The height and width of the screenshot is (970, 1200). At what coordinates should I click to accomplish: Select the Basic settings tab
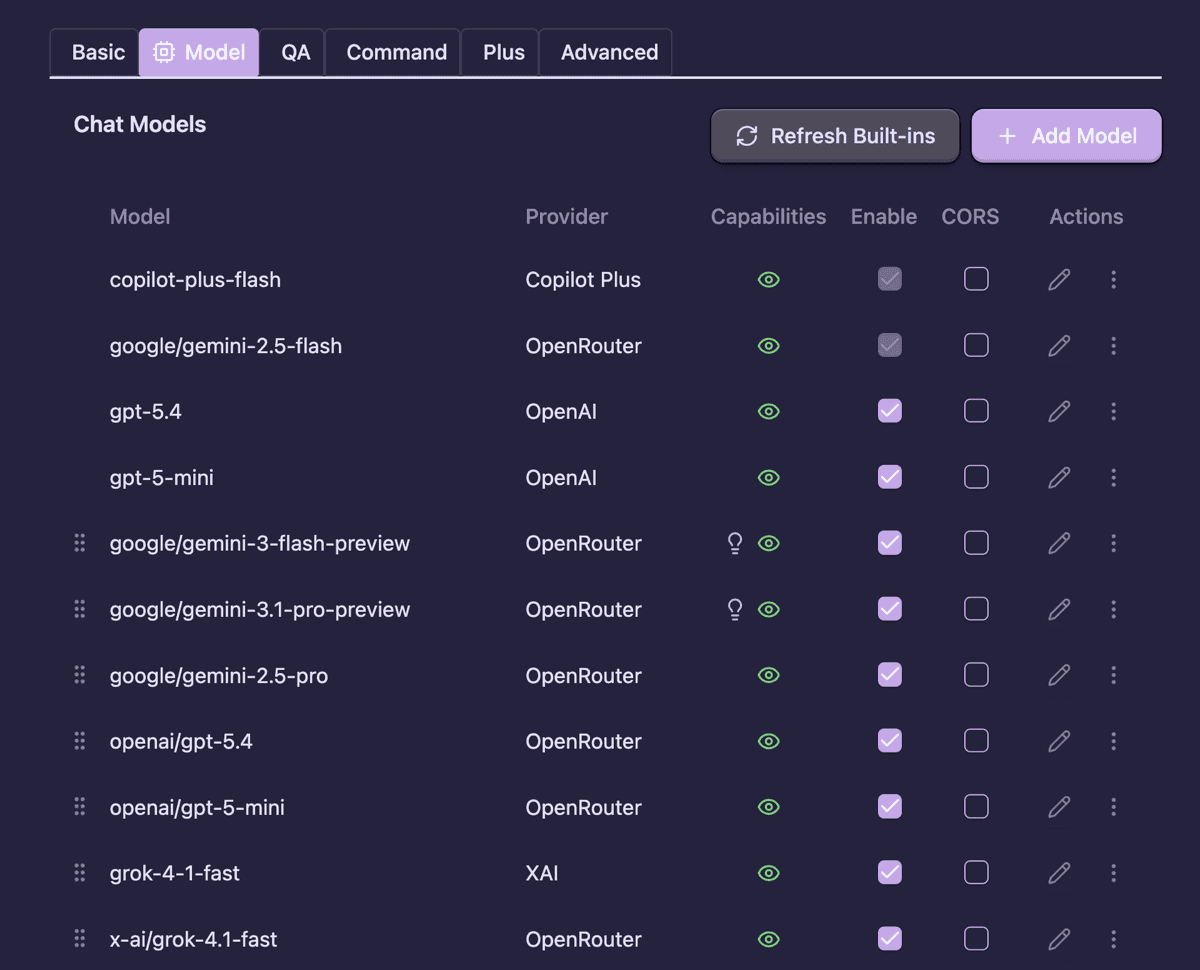pyautogui.click(x=95, y=52)
